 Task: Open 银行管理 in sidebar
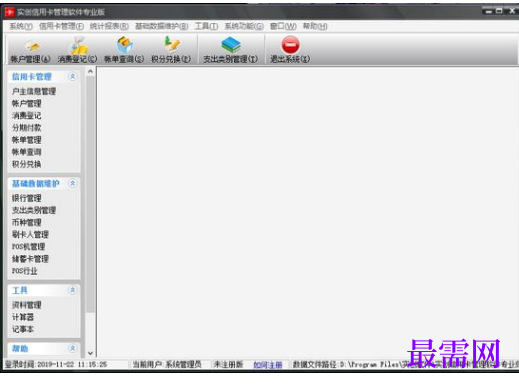(27, 198)
